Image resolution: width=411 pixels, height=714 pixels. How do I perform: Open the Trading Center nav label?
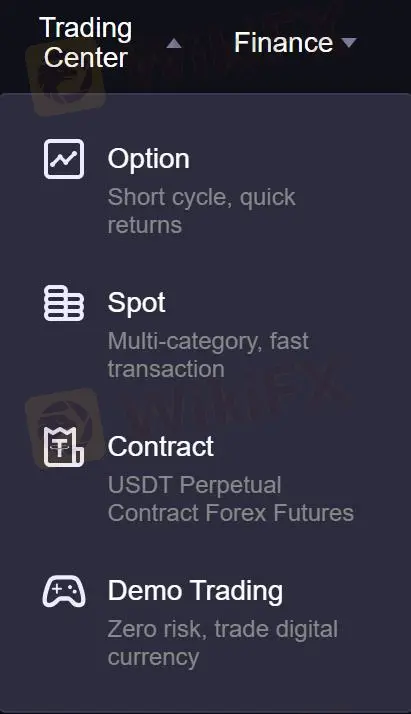point(86,43)
